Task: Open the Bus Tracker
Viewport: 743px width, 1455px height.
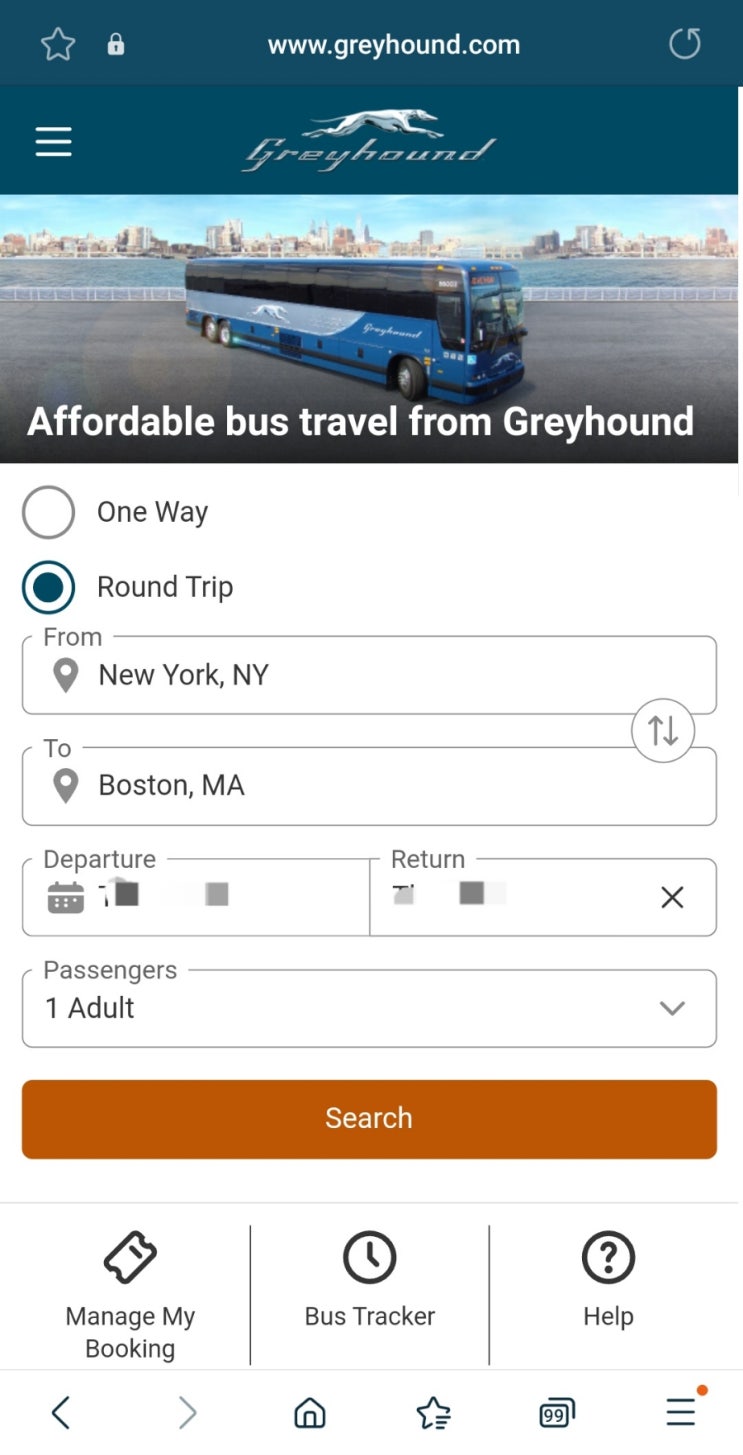Action: pyautogui.click(x=369, y=1280)
